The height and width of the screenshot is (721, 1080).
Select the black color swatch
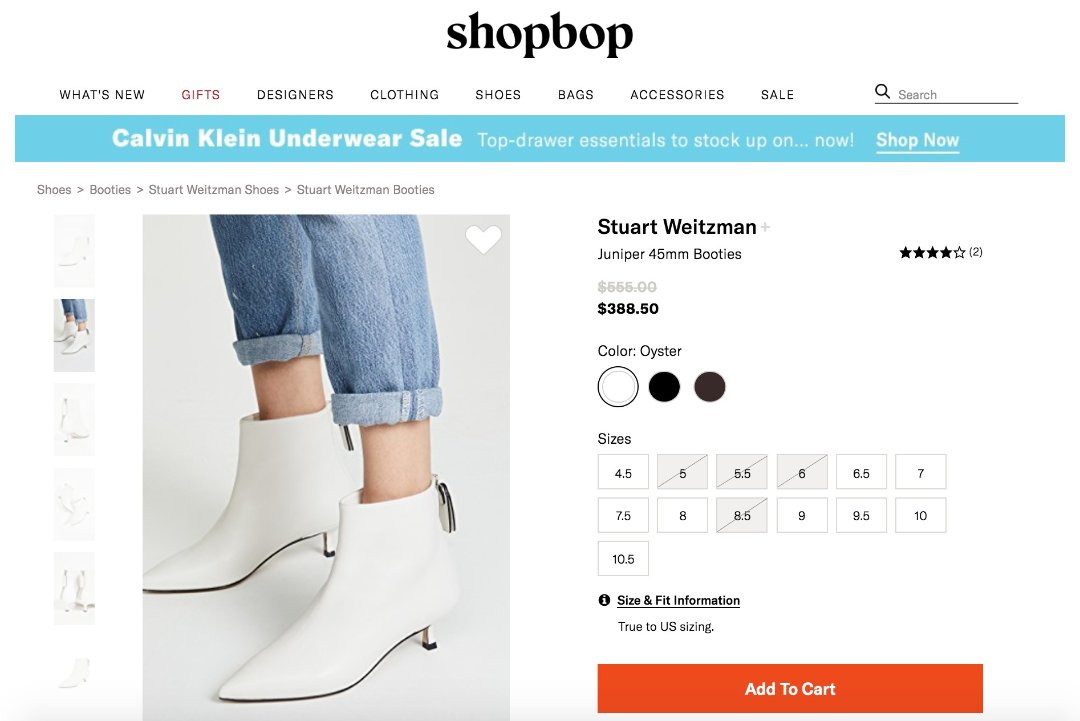point(664,387)
